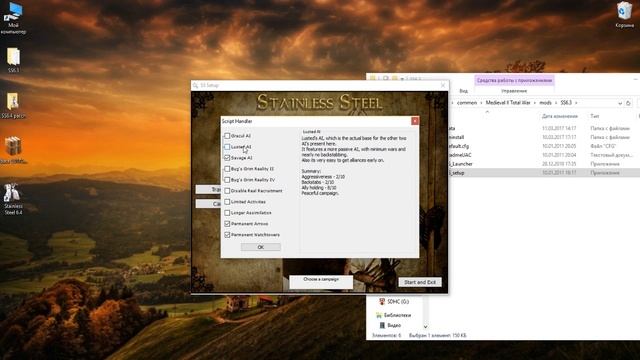640x360 pixels.
Task: Open the address bar history dropdown in Explorer
Action: pos(620,103)
